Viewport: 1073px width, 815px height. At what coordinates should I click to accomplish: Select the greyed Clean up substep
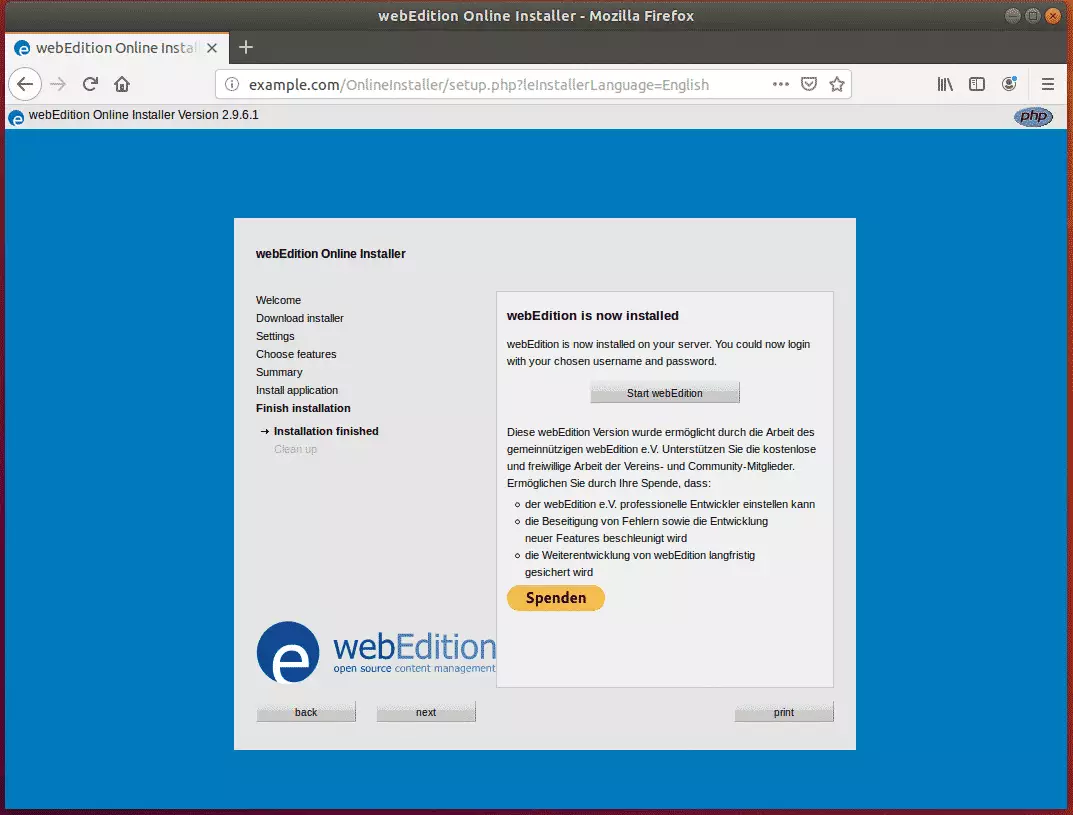[296, 449]
